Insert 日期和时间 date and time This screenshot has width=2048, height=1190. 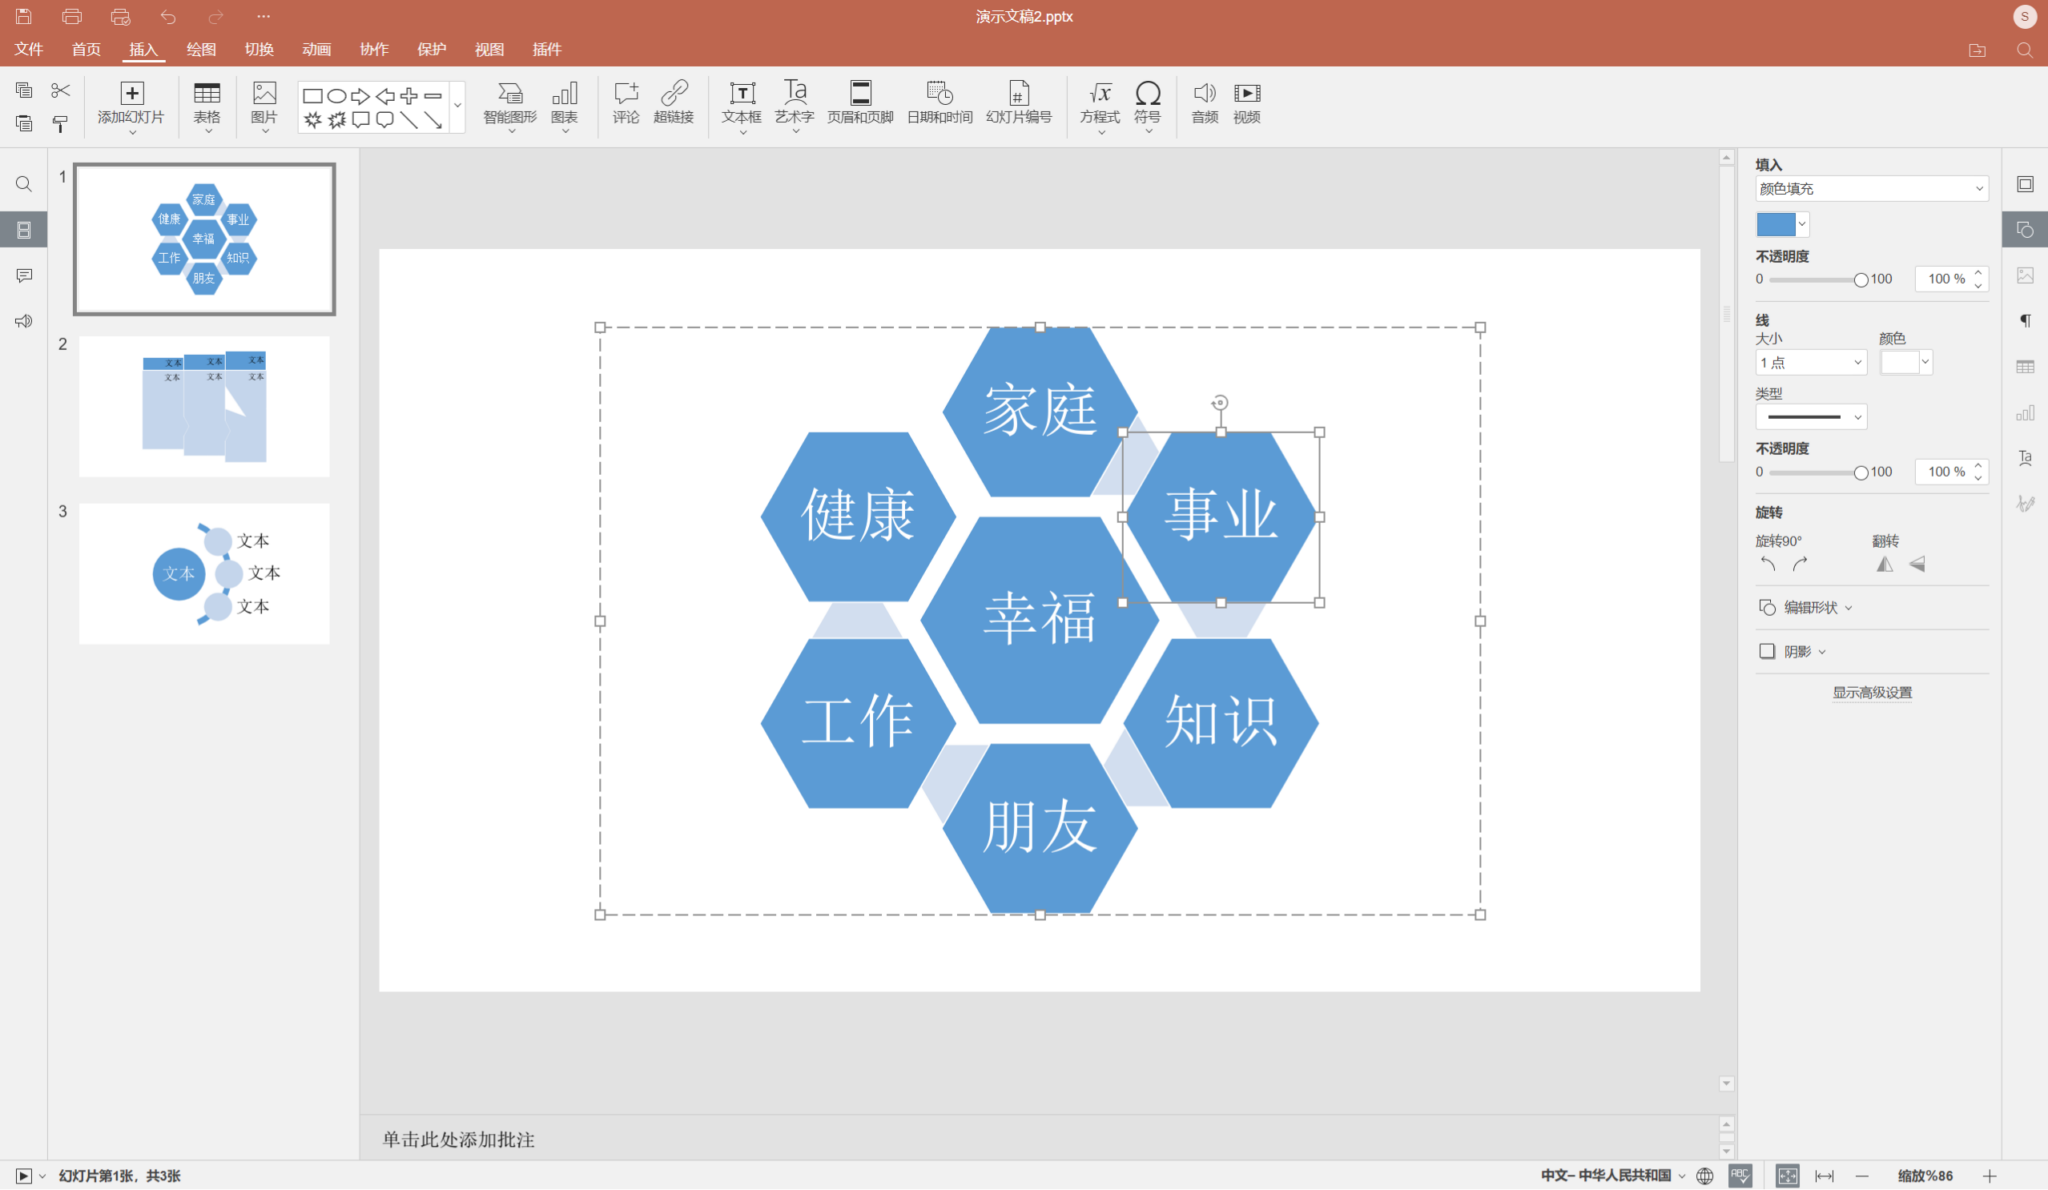pos(938,103)
